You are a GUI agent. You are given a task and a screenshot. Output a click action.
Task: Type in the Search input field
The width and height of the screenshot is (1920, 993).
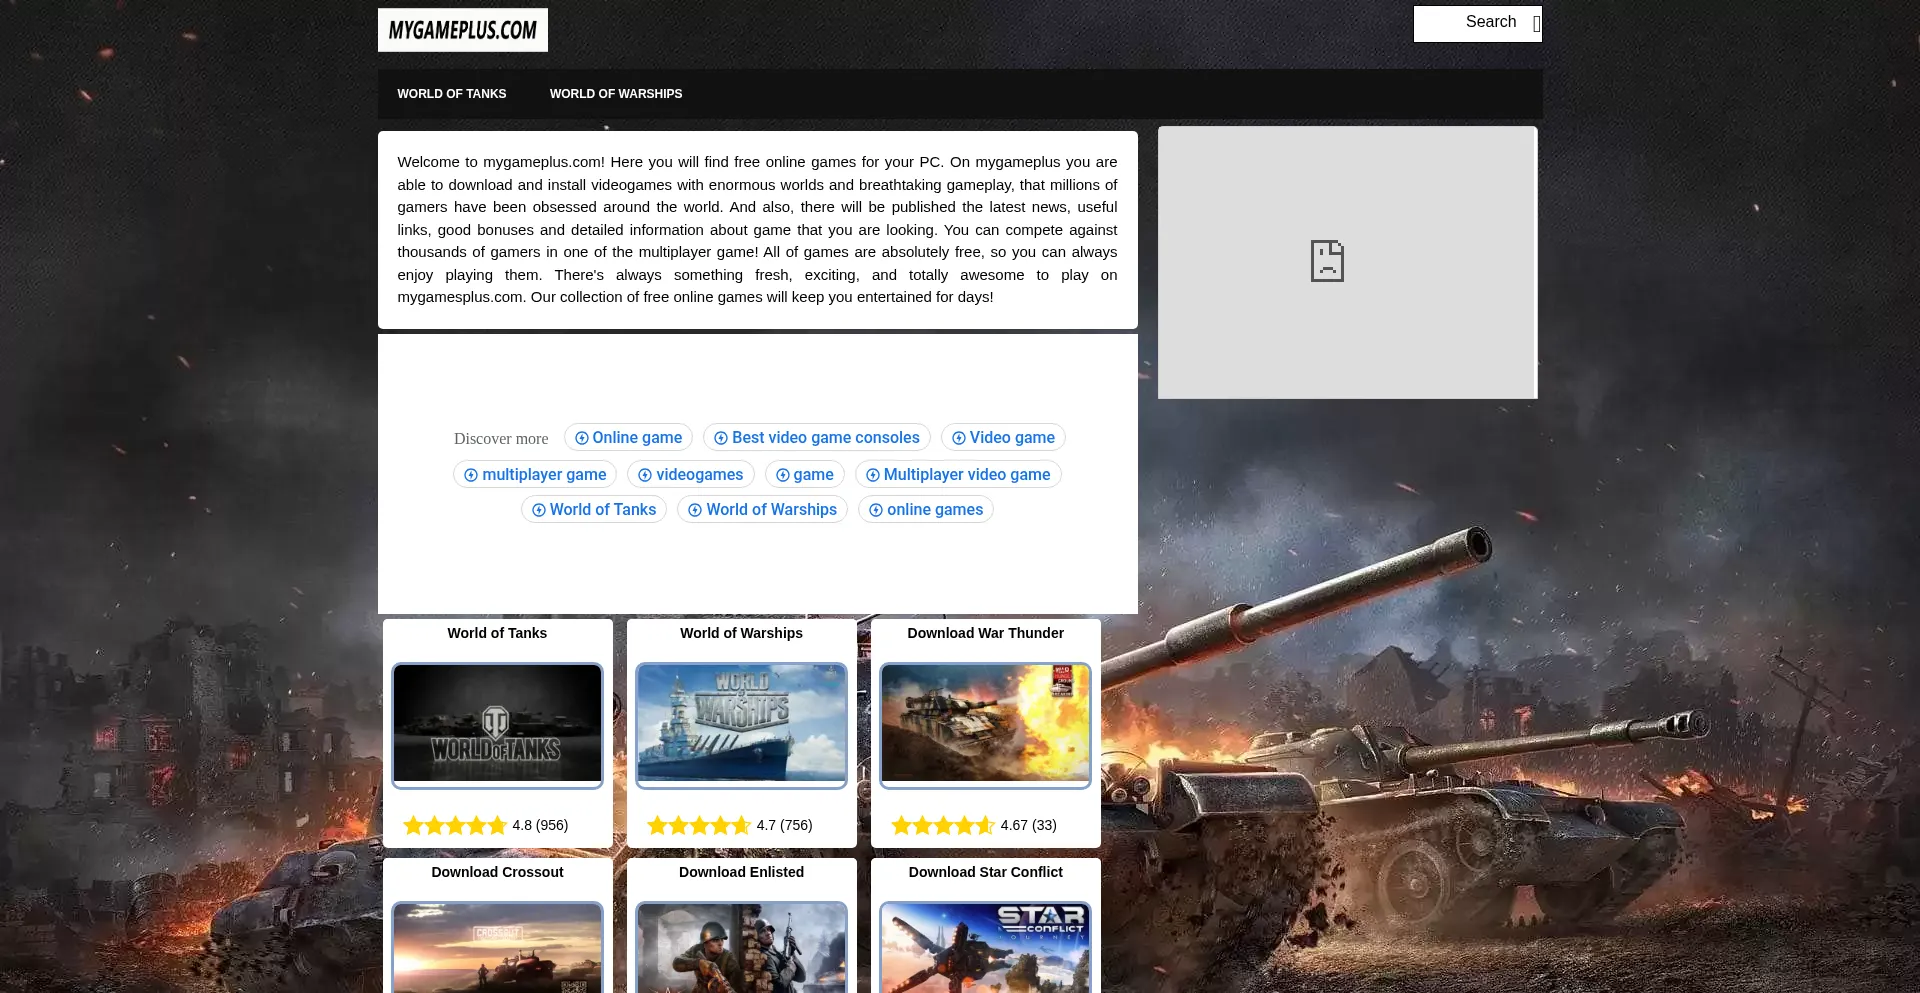point(1470,23)
